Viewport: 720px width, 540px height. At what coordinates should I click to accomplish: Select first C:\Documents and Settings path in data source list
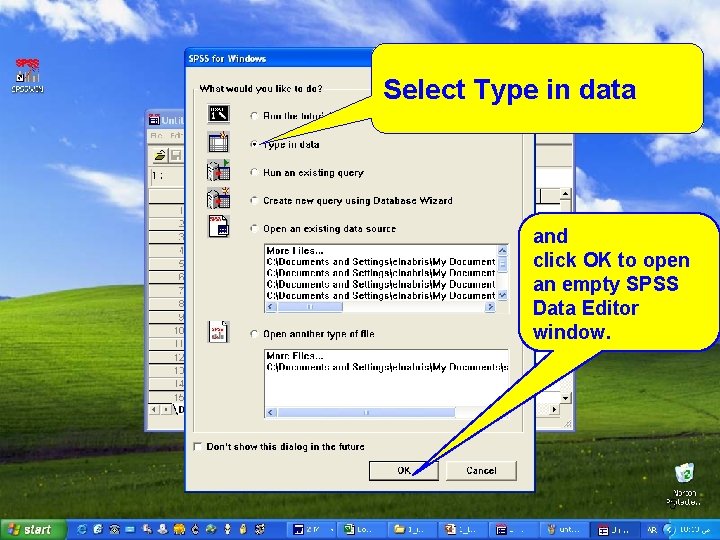tap(381, 262)
